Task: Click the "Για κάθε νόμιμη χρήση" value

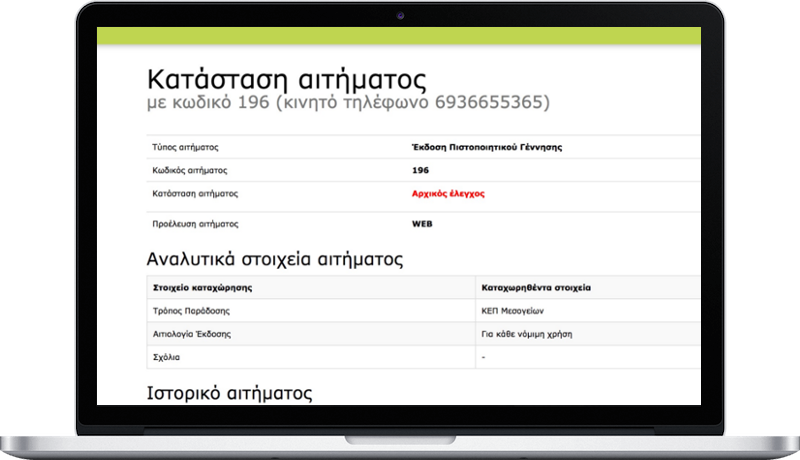Action: [x=528, y=334]
